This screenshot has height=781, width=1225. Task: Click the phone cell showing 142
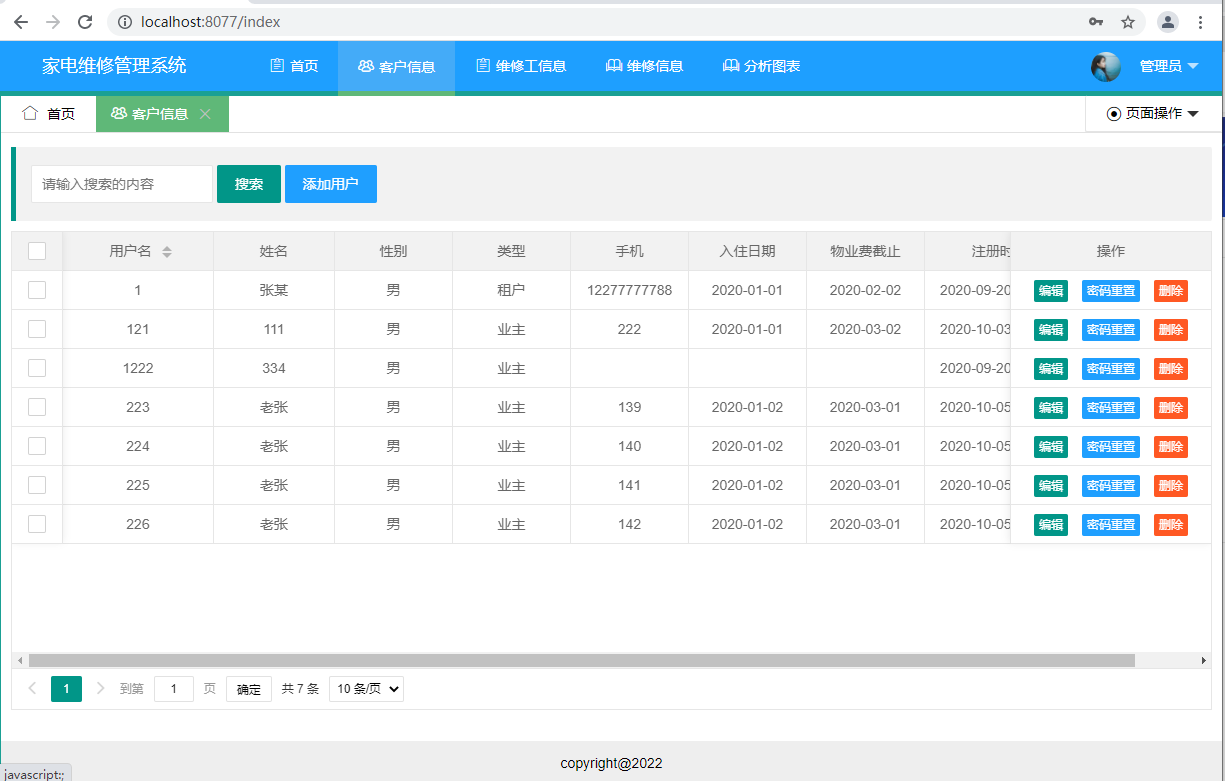point(630,524)
